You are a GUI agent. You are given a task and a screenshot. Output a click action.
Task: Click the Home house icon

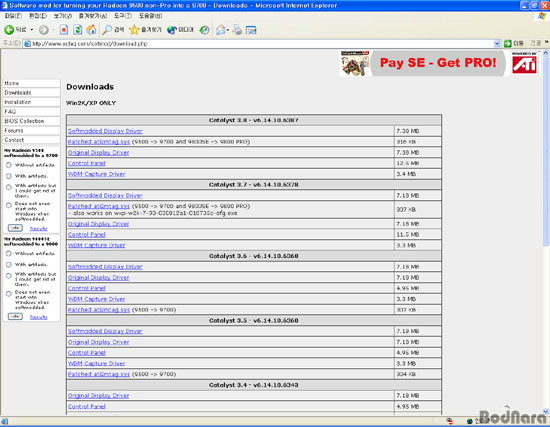click(x=91, y=30)
